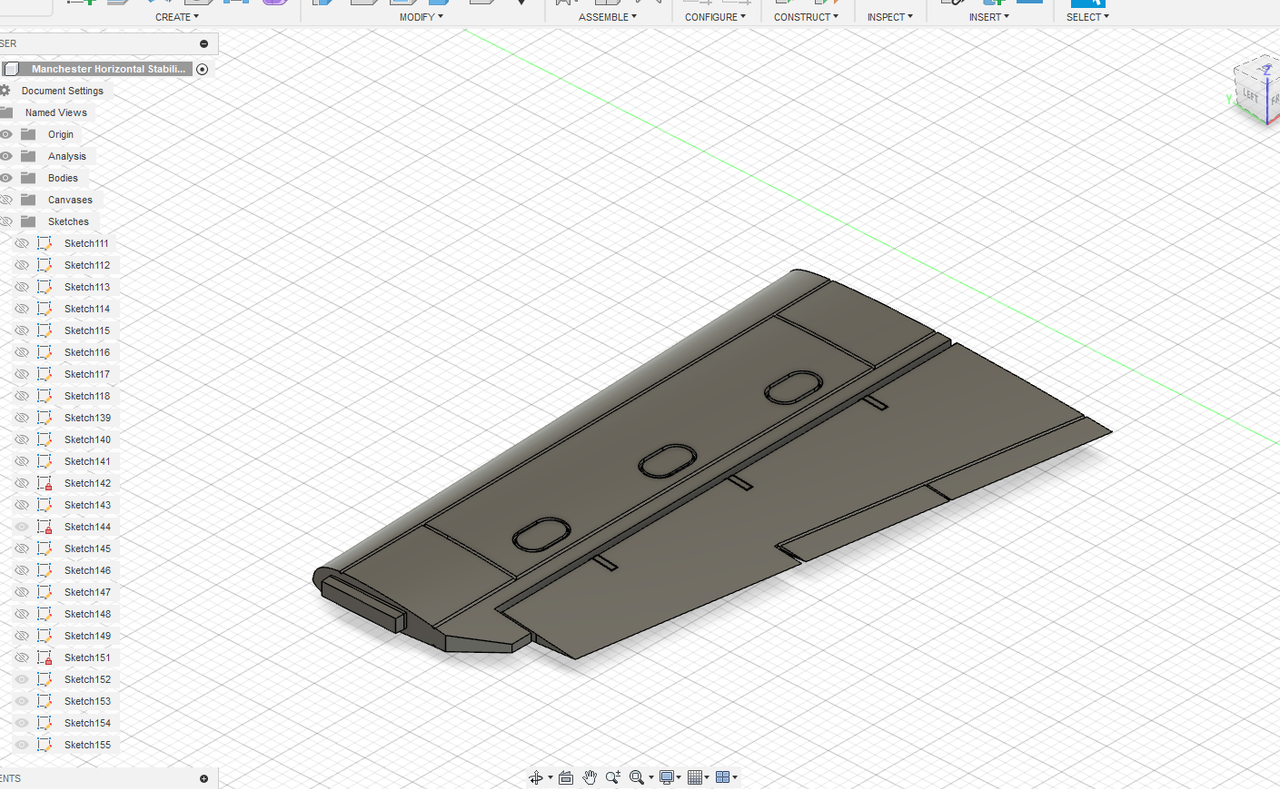Click the Grid and Snaps icon
The image size is (1280, 789).
pyautogui.click(x=696, y=777)
